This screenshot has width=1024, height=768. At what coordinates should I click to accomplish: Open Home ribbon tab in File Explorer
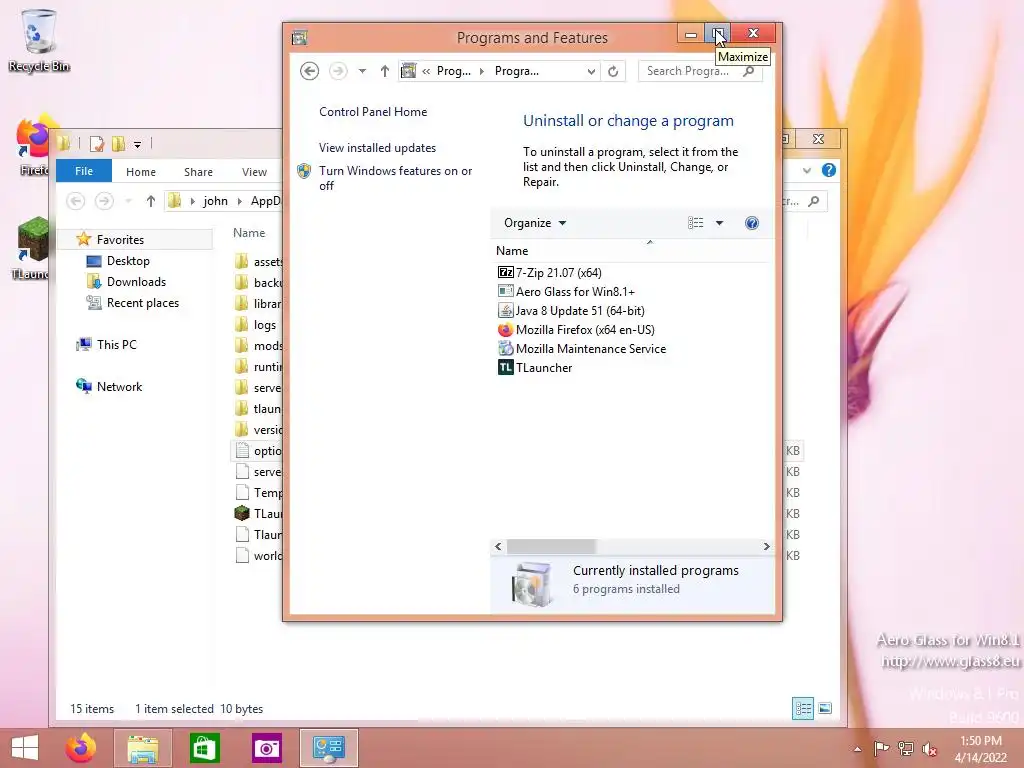pos(141,172)
